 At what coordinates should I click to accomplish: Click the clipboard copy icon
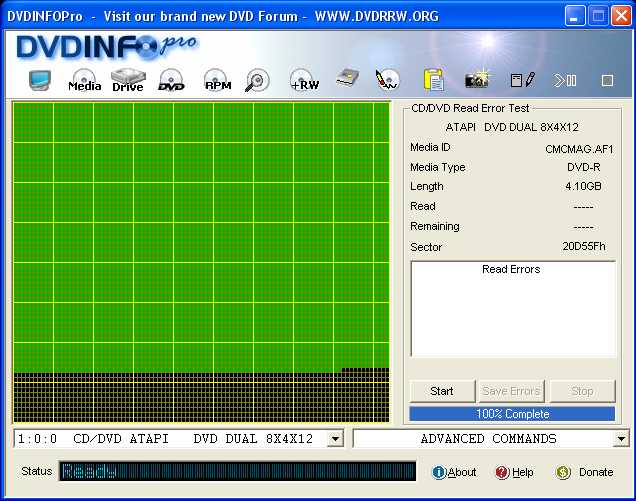pyautogui.click(x=434, y=80)
